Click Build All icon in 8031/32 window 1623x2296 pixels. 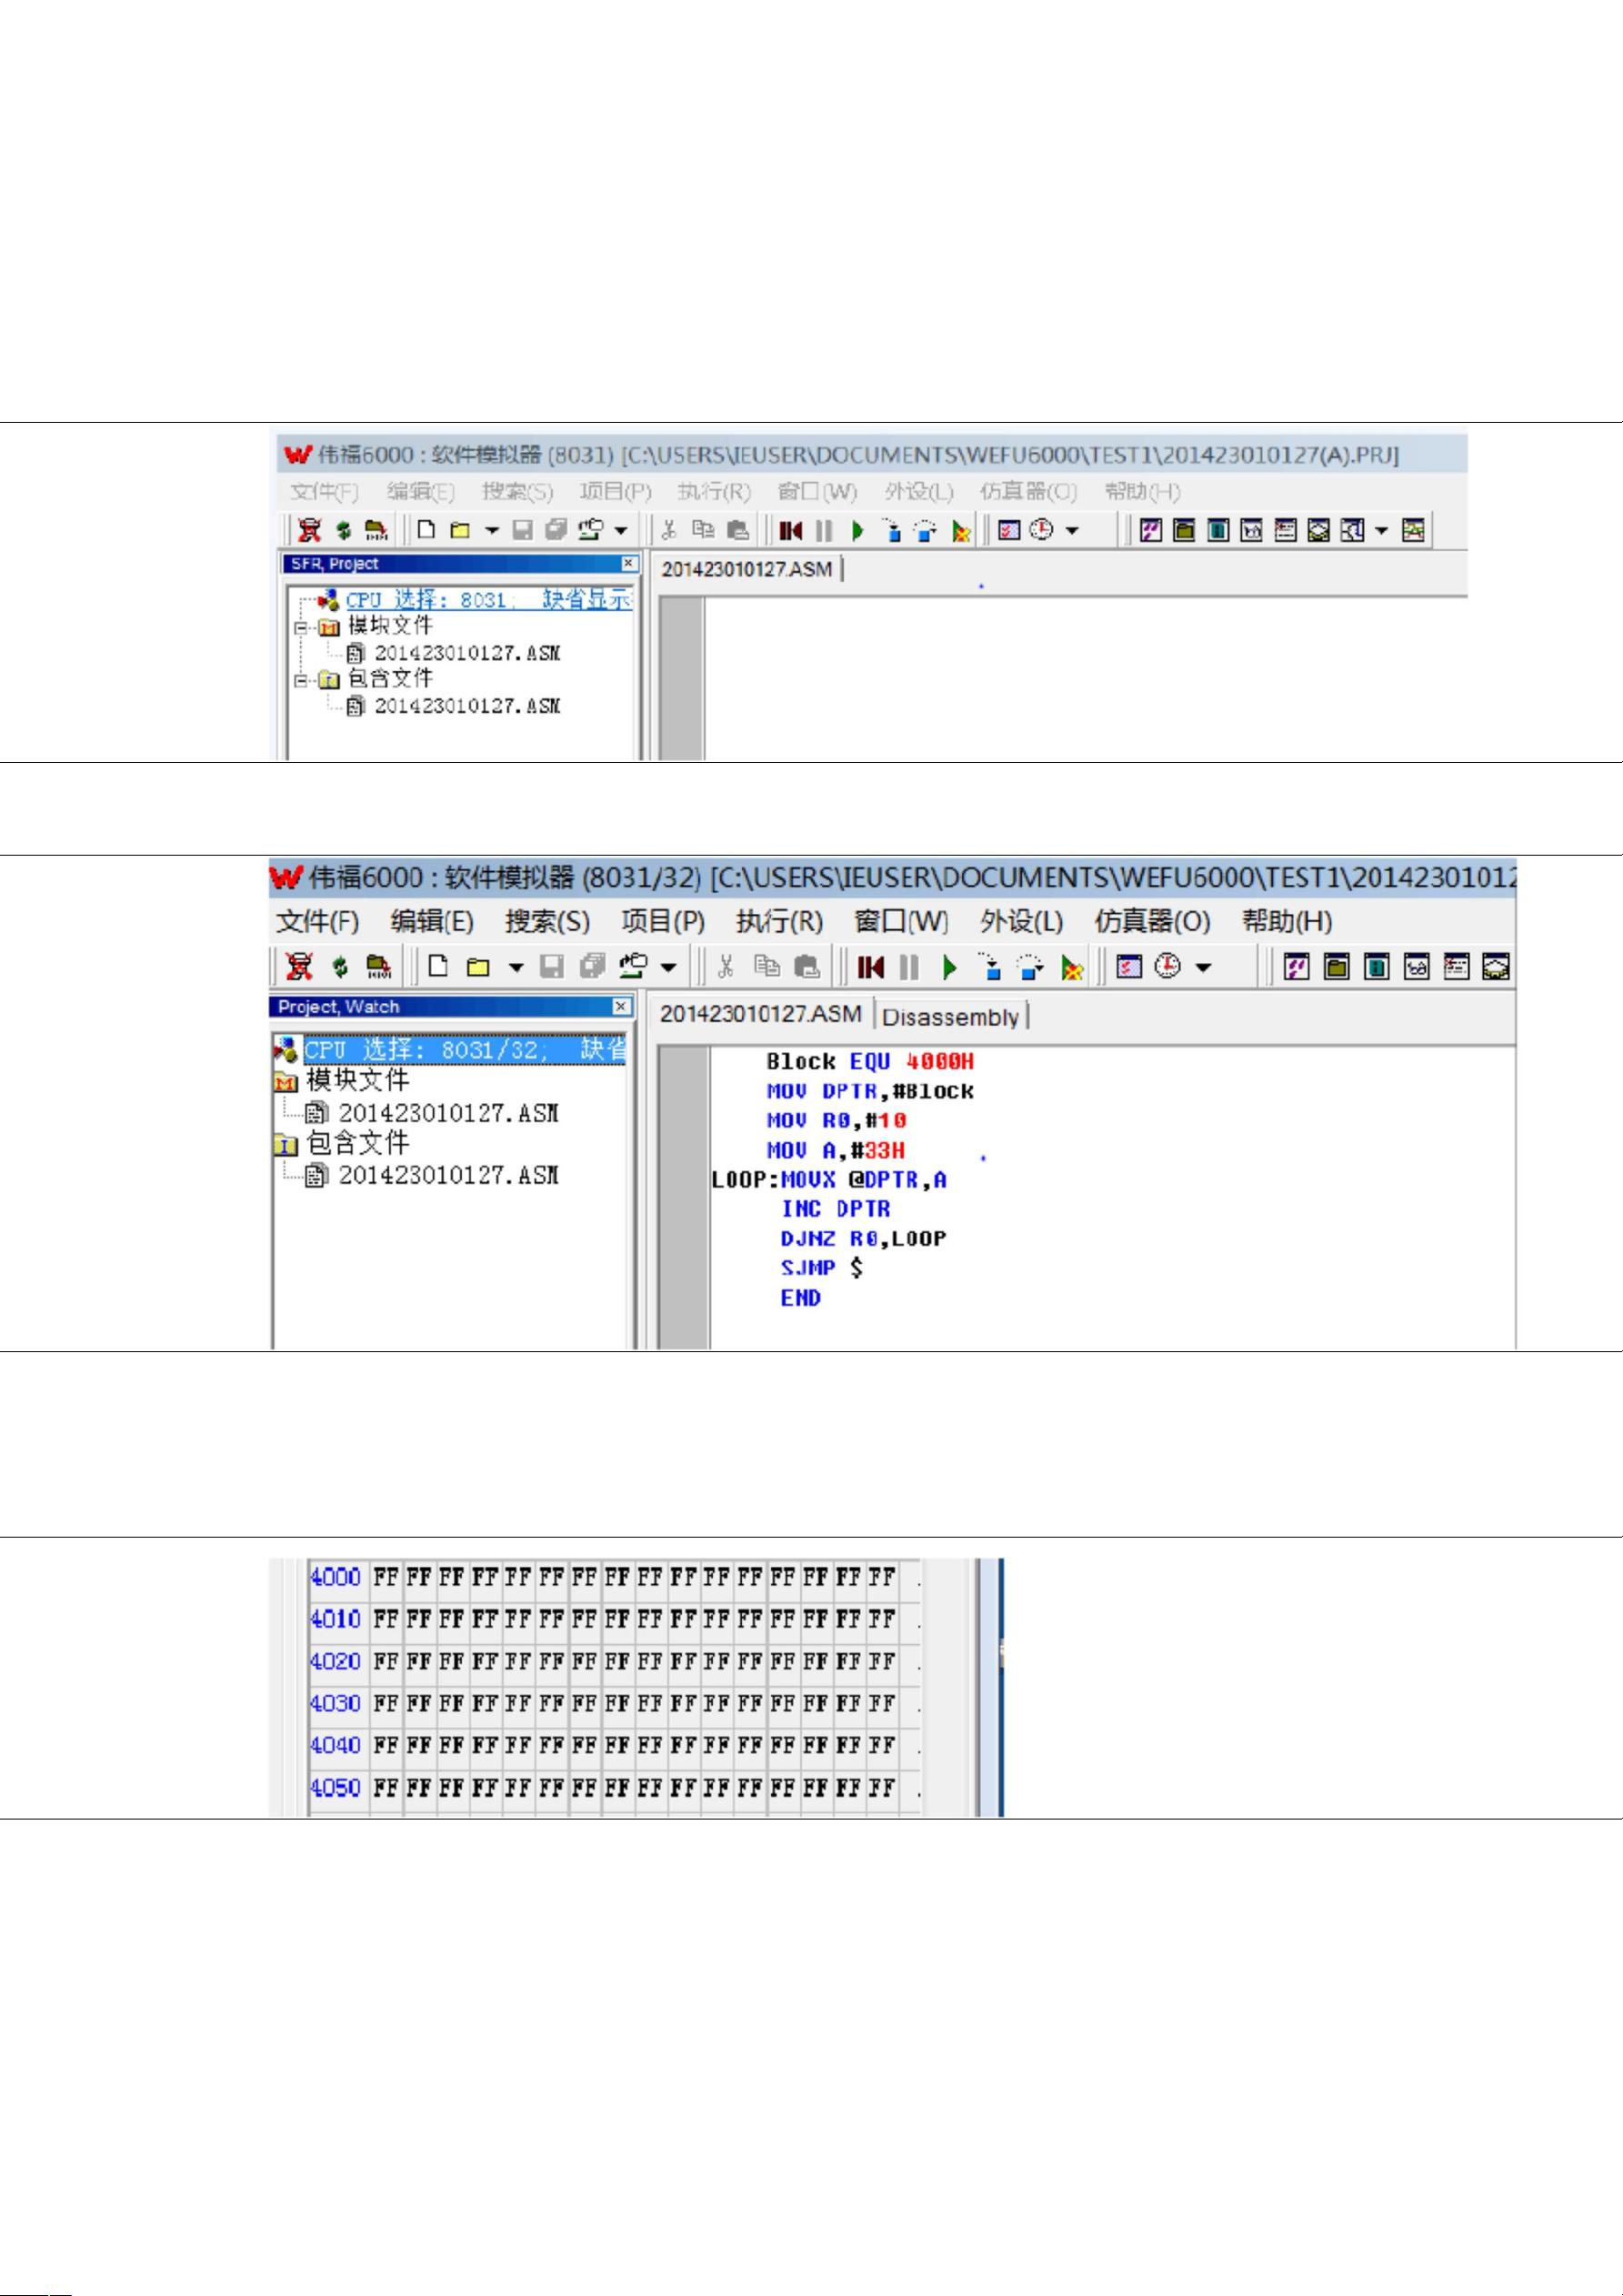(x=378, y=966)
